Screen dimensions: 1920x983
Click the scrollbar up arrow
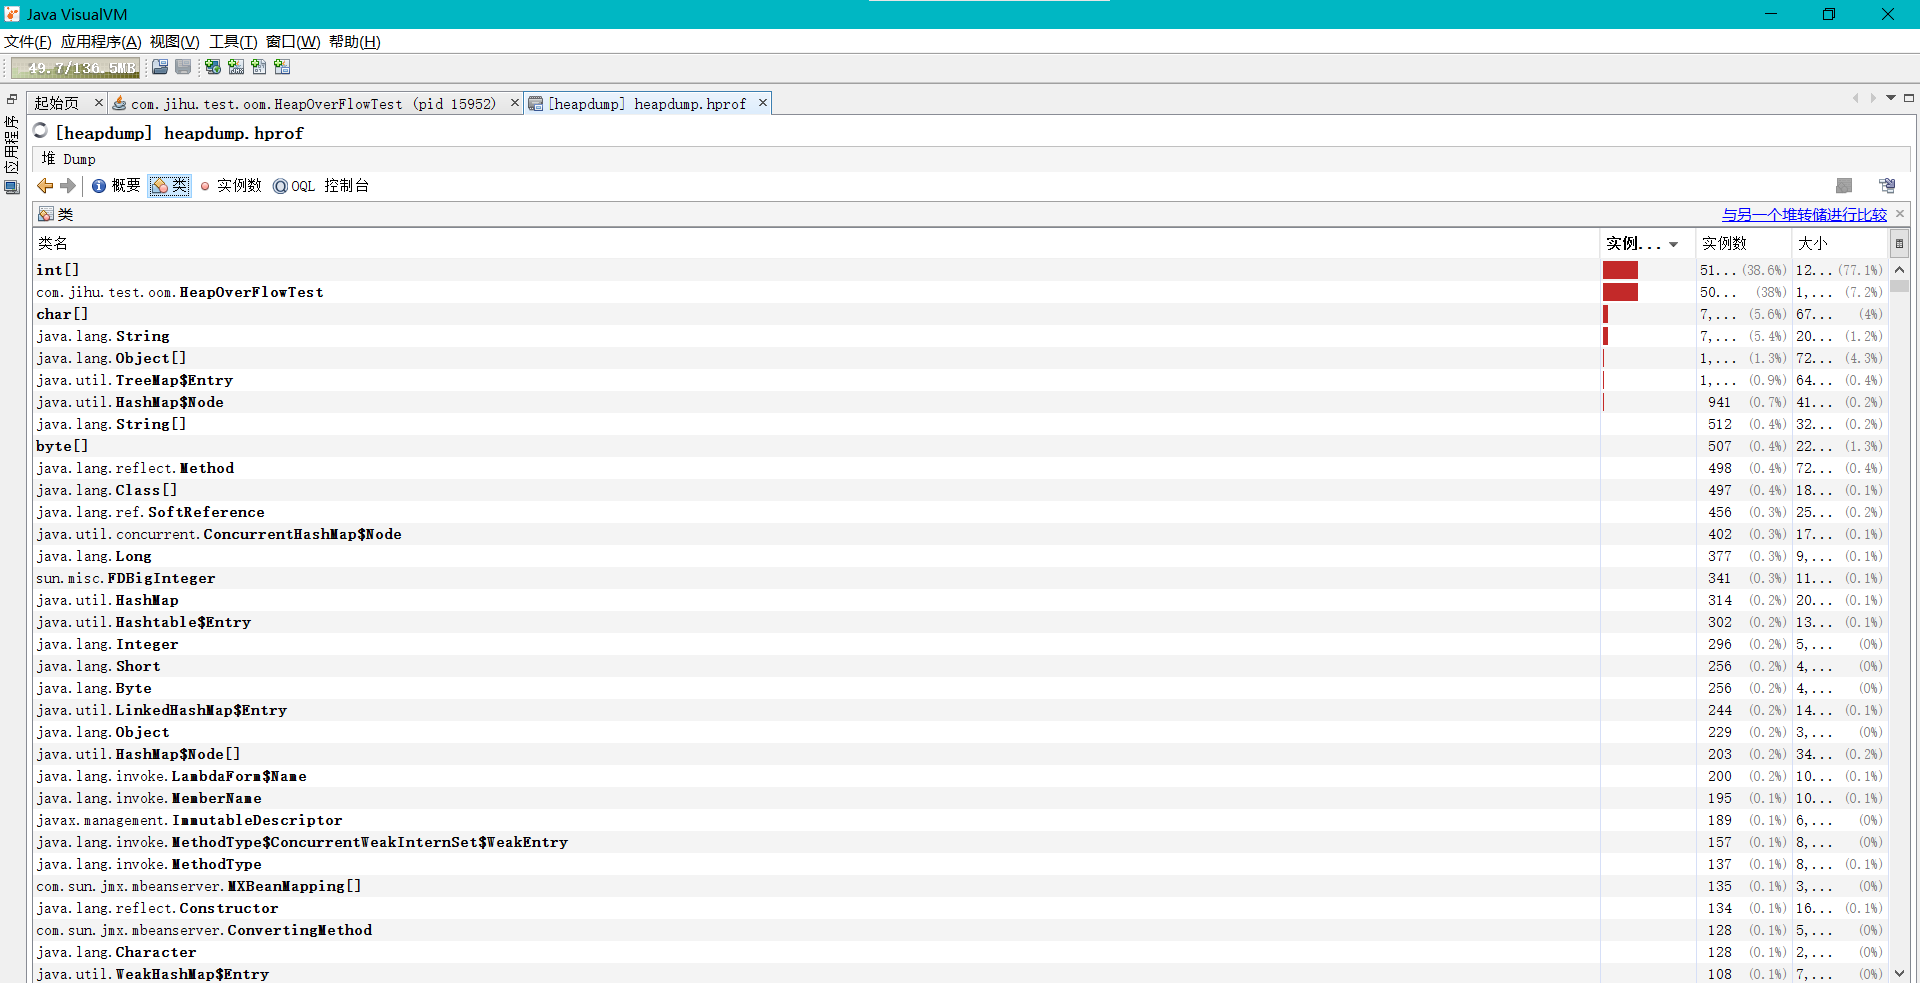(1899, 269)
